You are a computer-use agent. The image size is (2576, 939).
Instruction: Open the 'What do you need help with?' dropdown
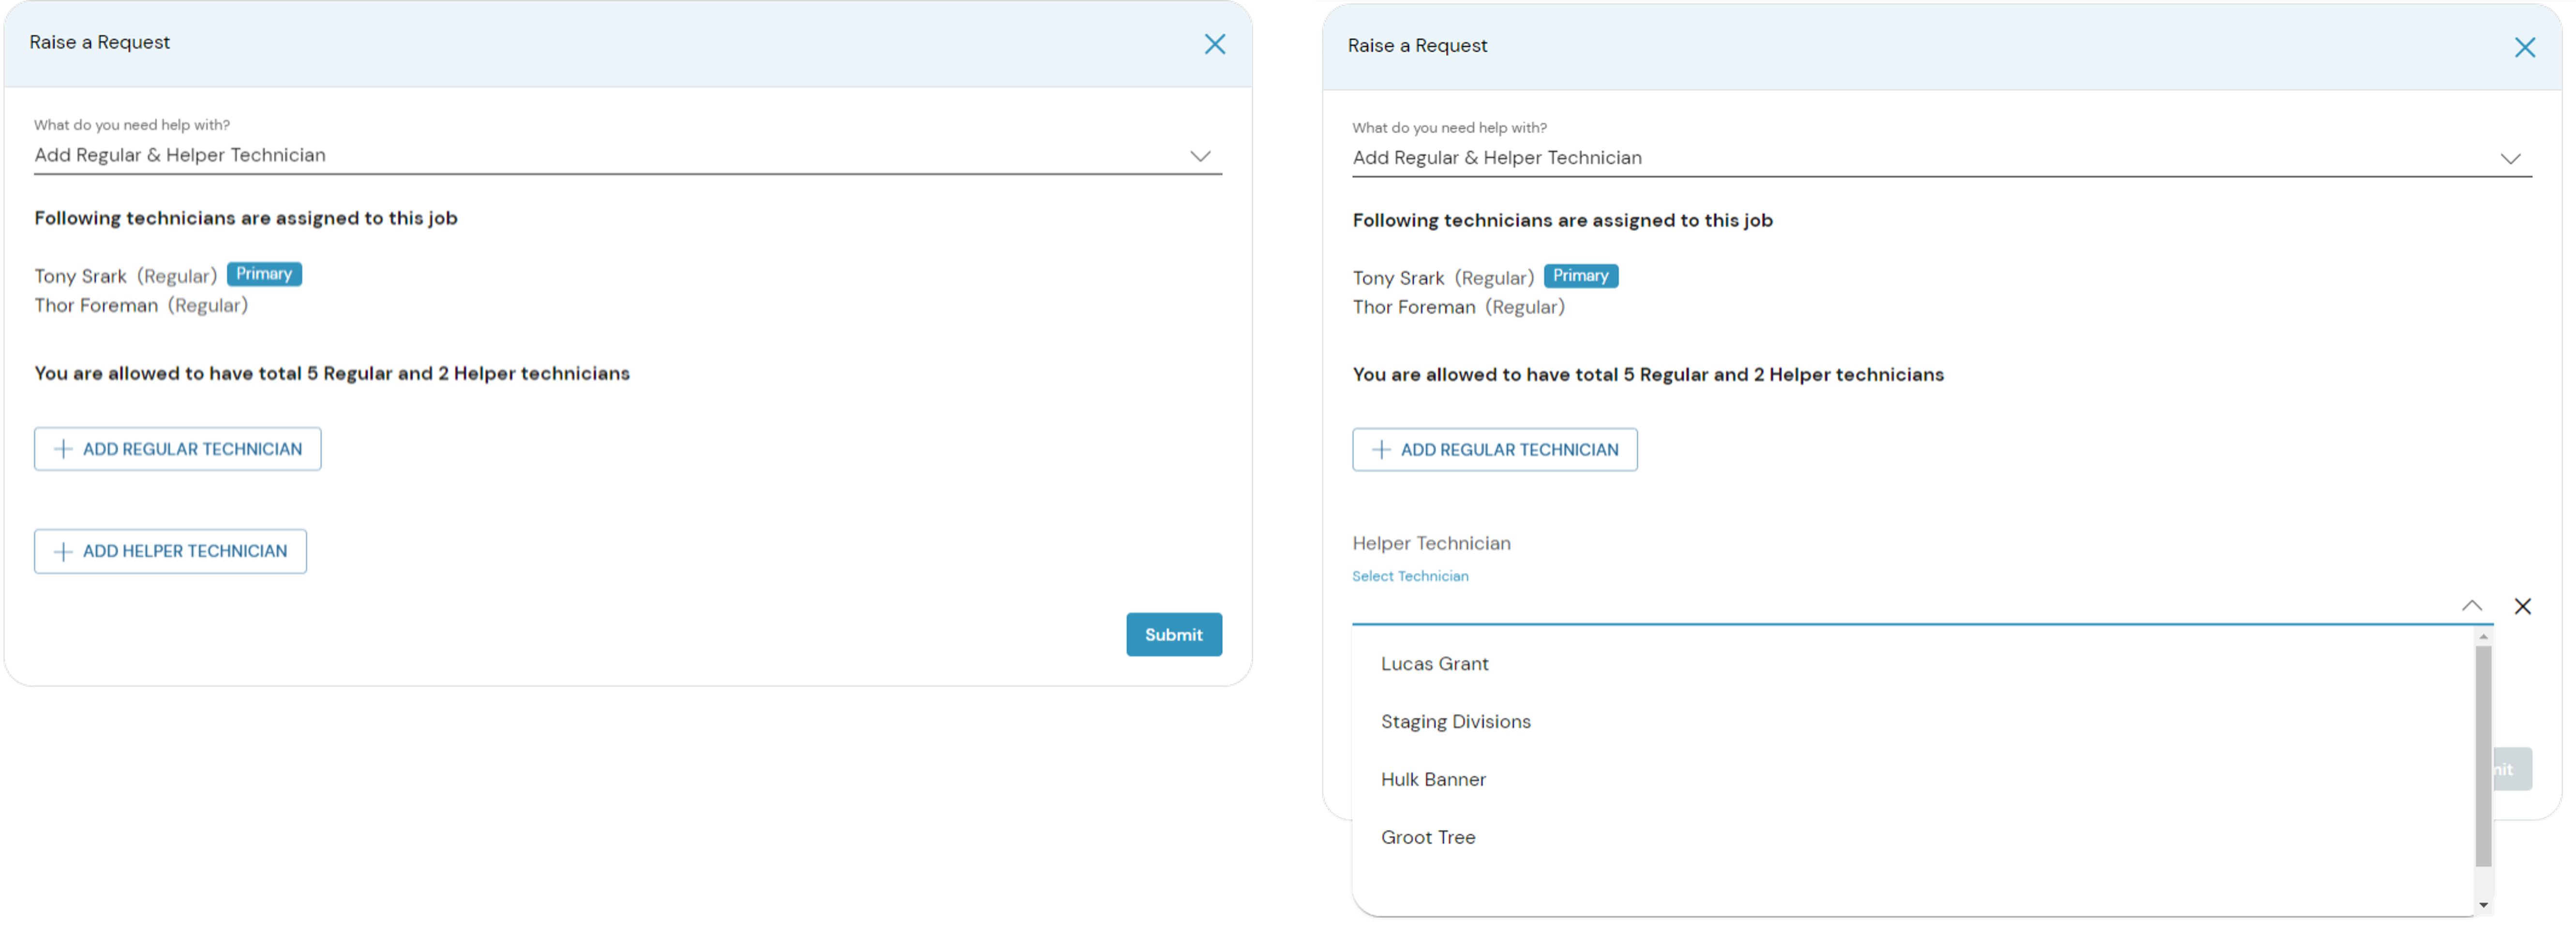(1200, 155)
